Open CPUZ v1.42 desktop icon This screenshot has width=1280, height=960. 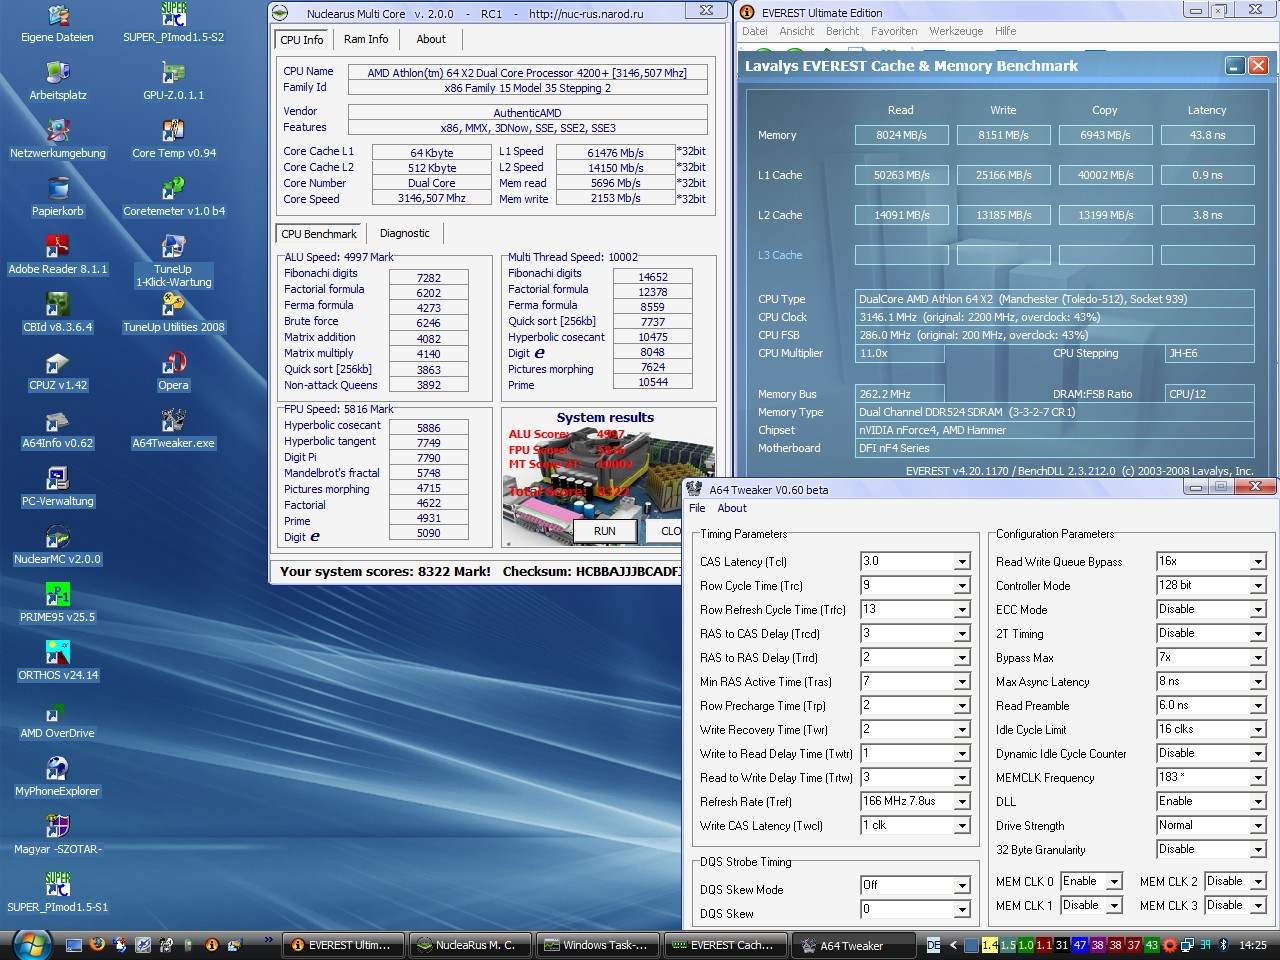57,372
